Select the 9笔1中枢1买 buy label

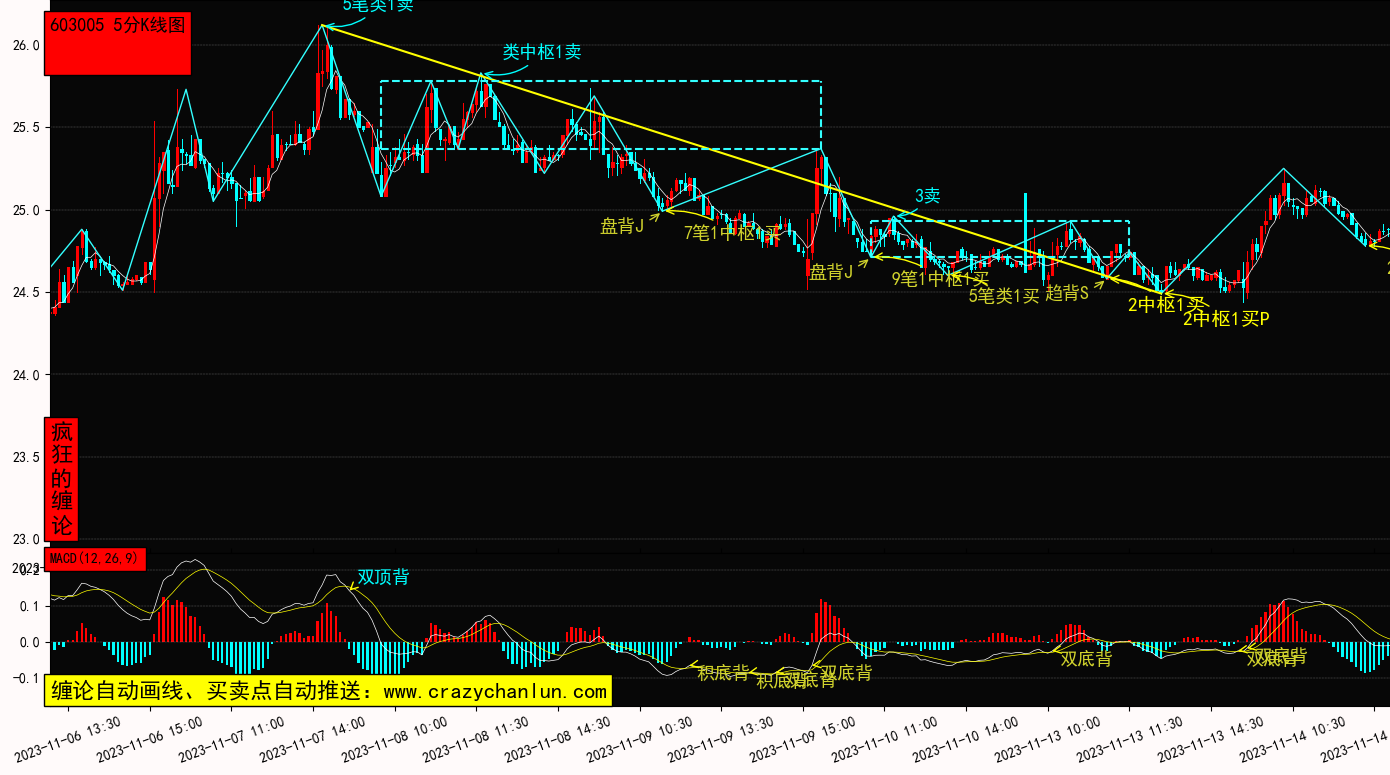(940, 279)
